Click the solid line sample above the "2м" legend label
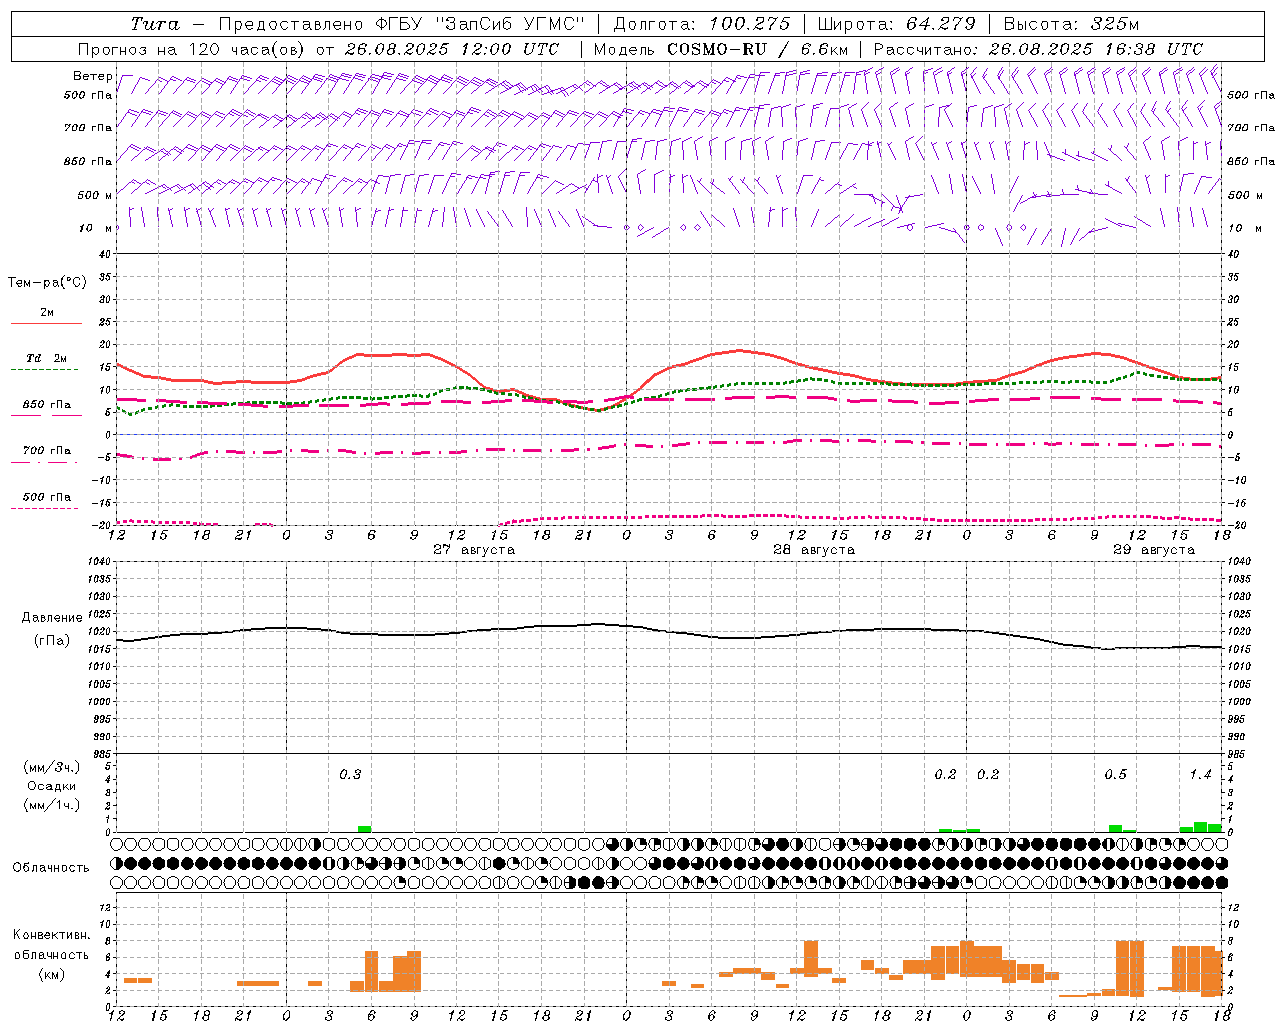Image resolution: width=1280 pixels, height=1024 pixels. pyautogui.click(x=46, y=324)
